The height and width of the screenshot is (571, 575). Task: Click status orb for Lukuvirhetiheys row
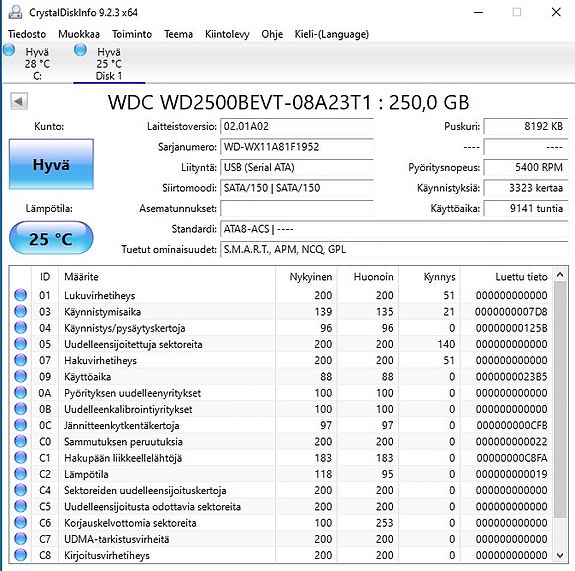click(x=21, y=295)
